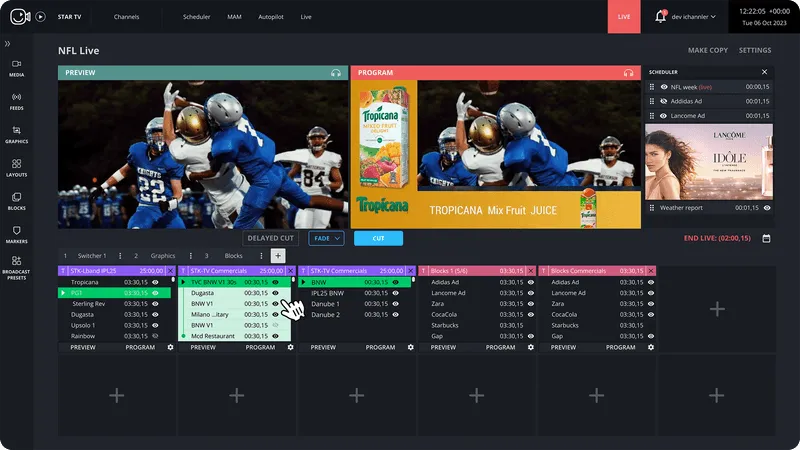Open settings gear of Blocks Commercials panel
800x450 pixels.
pos(651,347)
